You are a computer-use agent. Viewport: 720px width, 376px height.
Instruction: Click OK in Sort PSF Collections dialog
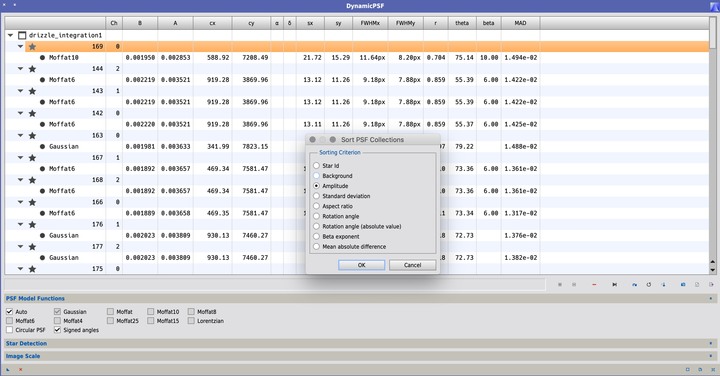pyautogui.click(x=361, y=265)
